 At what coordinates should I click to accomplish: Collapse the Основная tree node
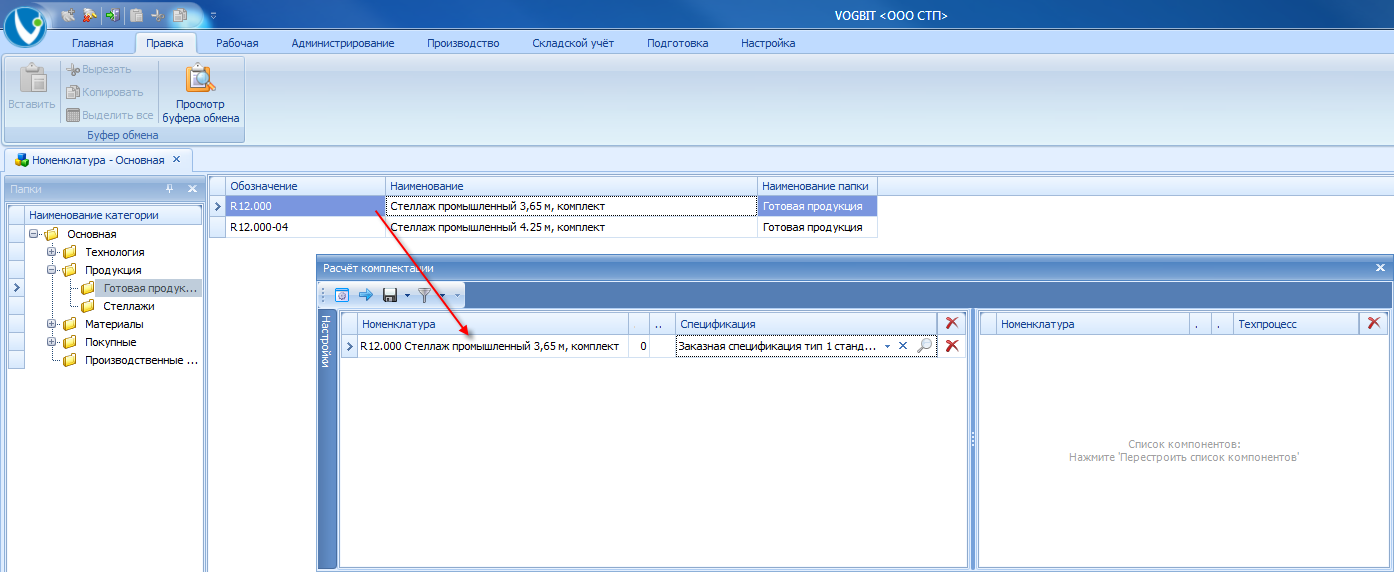pyautogui.click(x=33, y=234)
